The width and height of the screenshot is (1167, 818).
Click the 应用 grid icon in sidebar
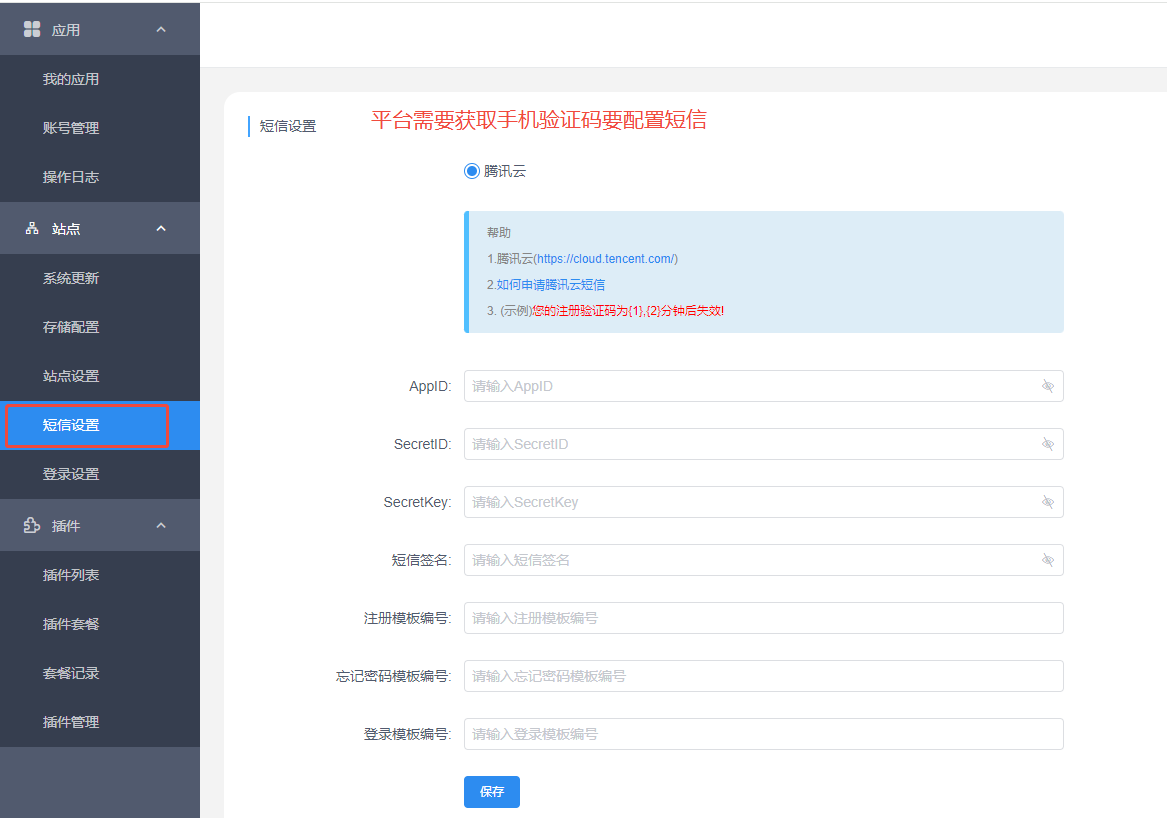click(32, 29)
